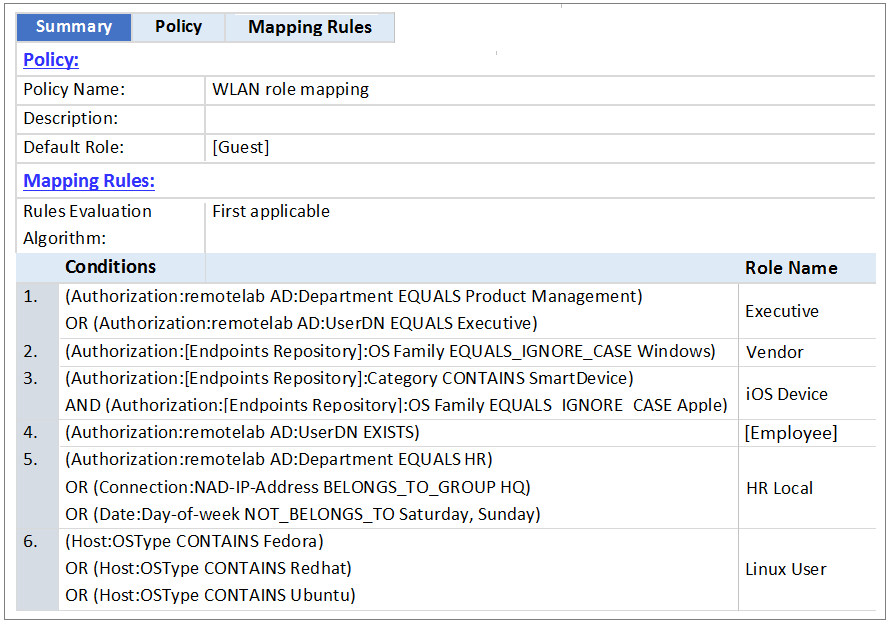Click the empty Description value cell
Screen dimensions: 890x624
coord(540,118)
